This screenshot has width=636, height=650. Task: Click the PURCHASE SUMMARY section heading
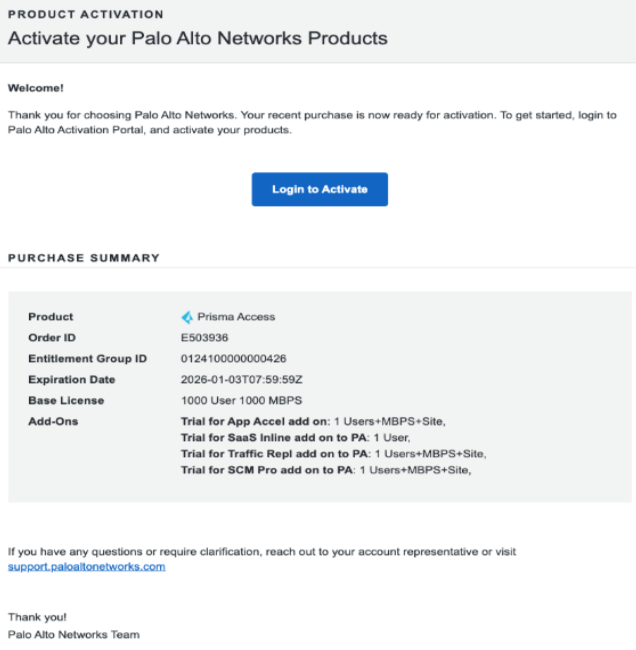[x=84, y=258]
